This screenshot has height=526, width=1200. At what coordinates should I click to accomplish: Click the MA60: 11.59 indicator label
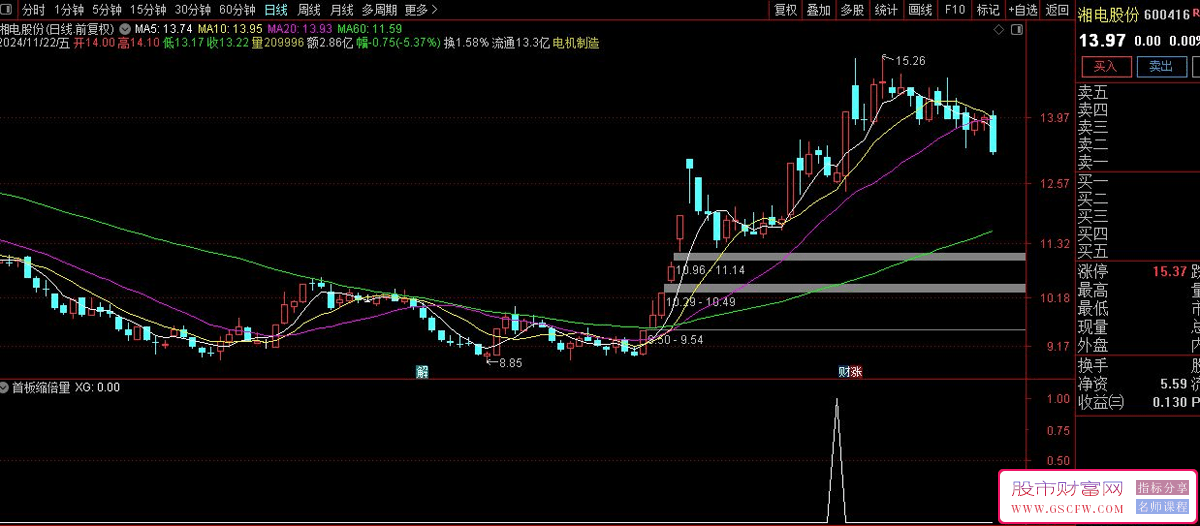click(x=372, y=28)
